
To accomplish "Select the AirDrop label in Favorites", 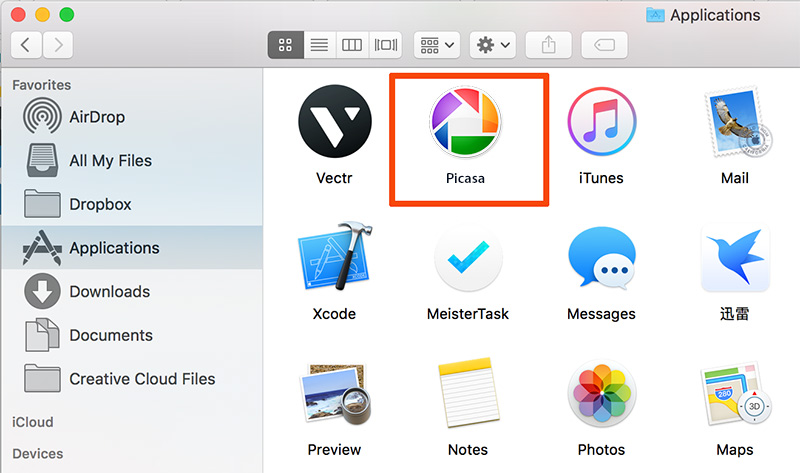I will [97, 117].
